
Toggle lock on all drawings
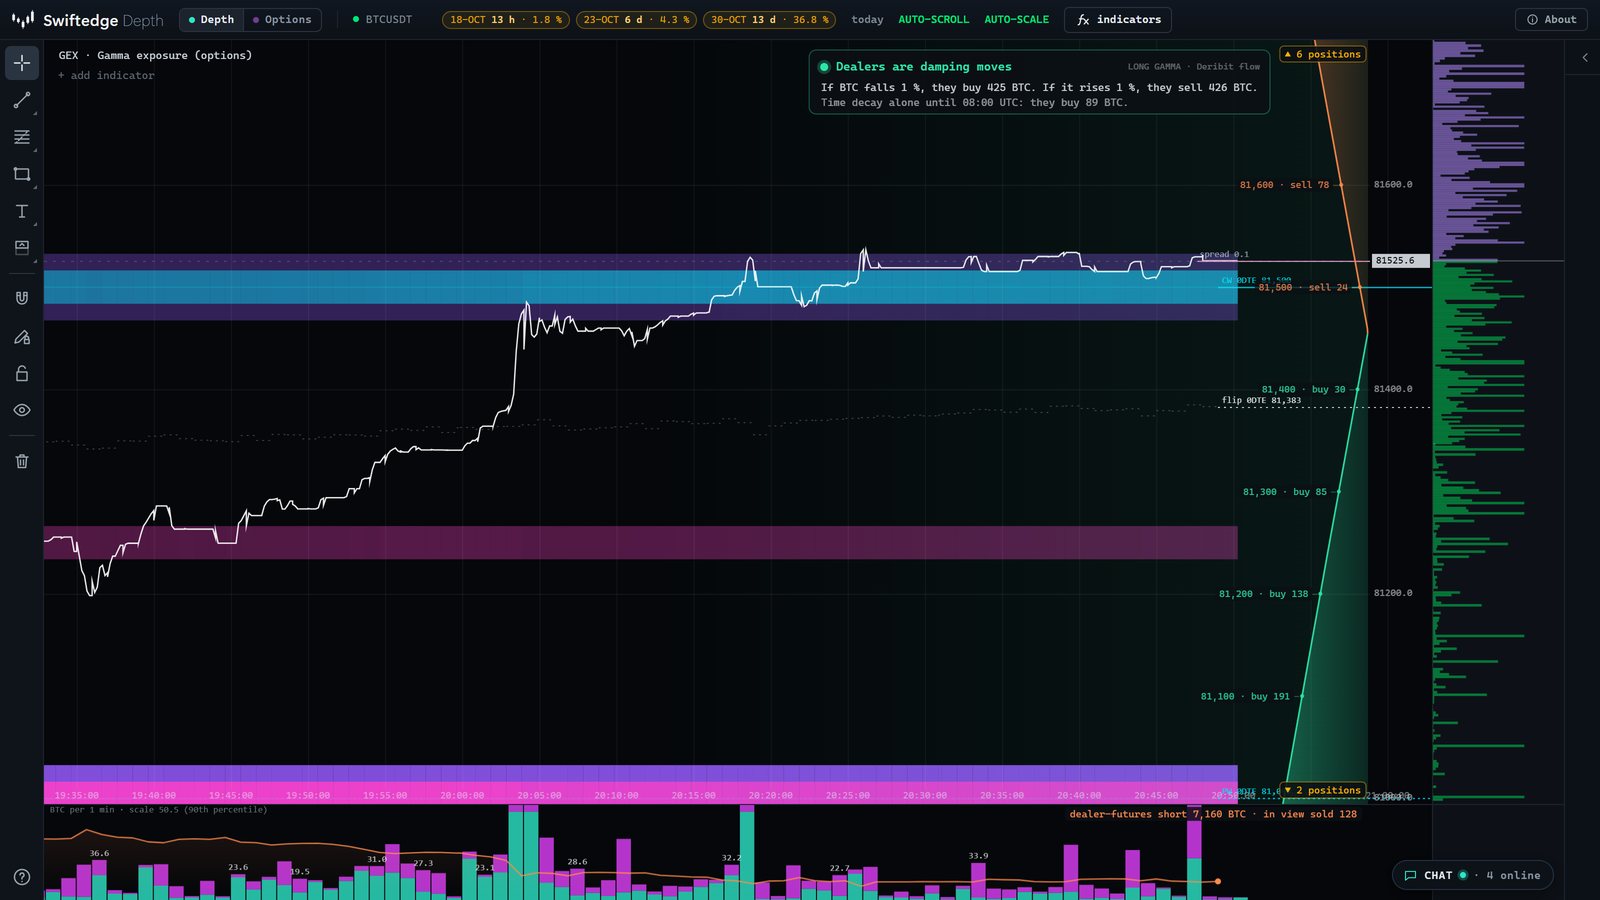22,373
